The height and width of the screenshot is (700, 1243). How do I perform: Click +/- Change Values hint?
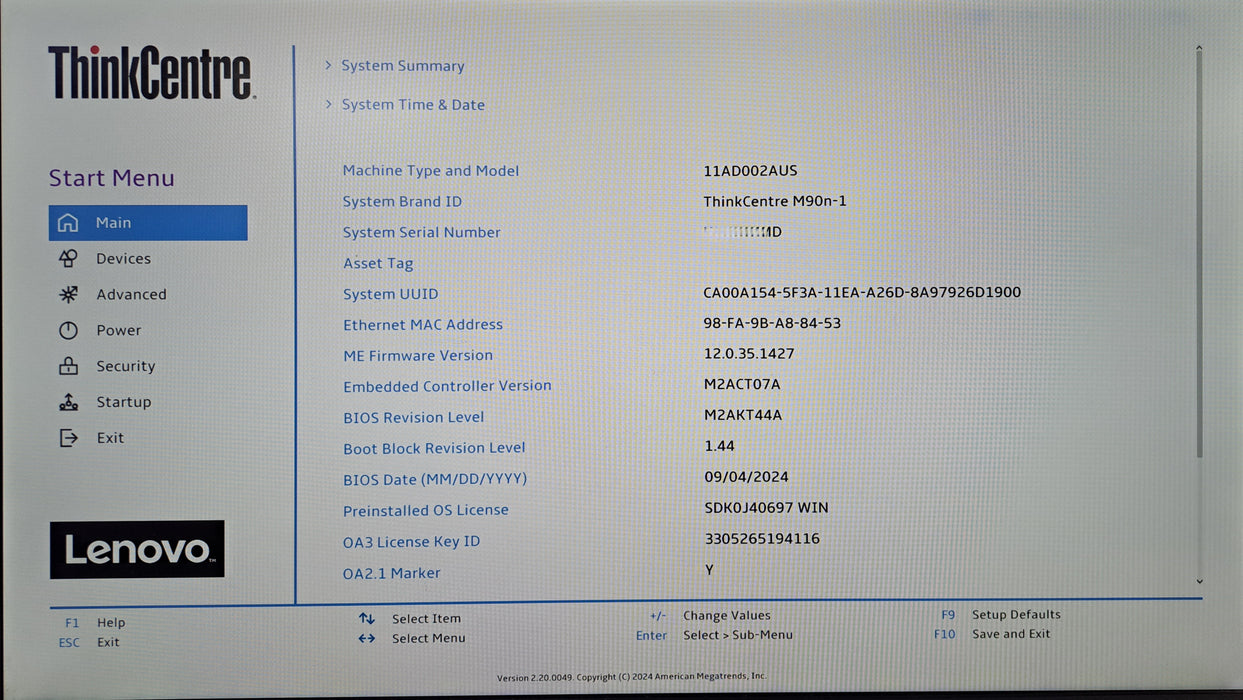point(710,616)
